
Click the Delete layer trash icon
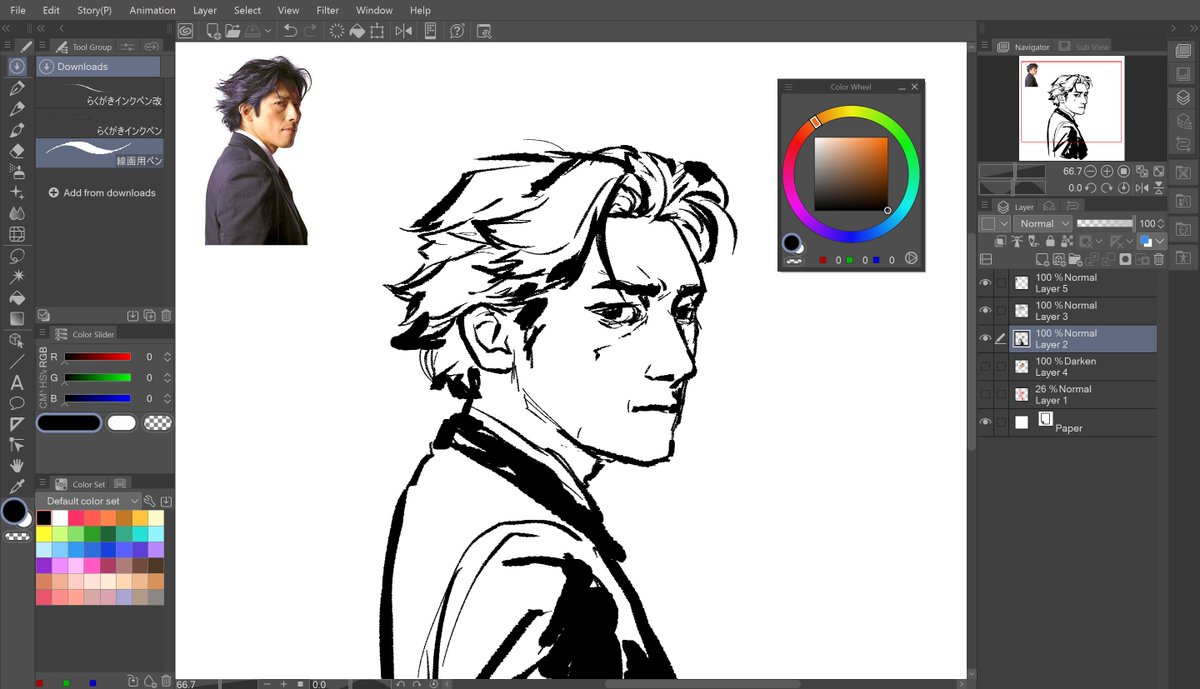pos(1159,258)
